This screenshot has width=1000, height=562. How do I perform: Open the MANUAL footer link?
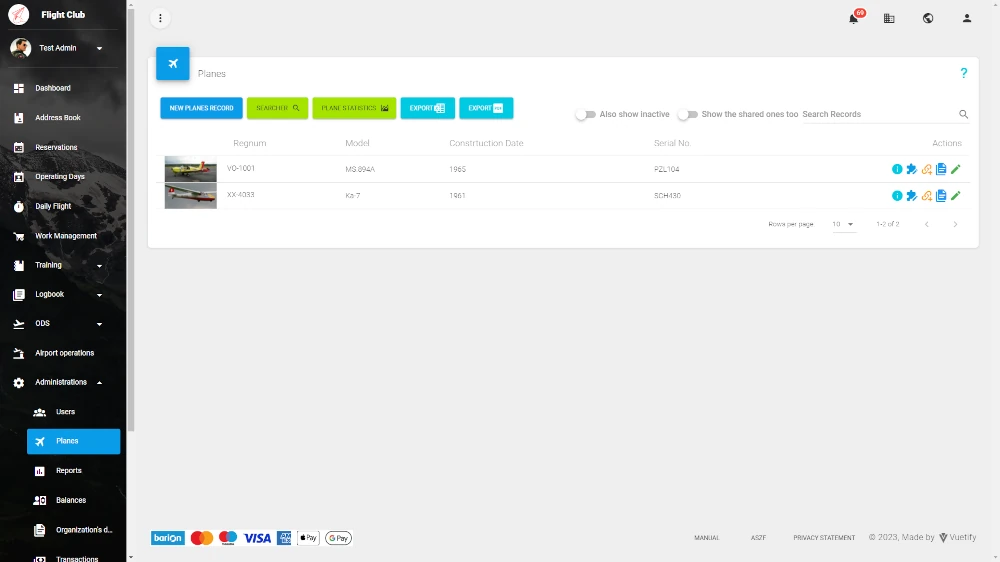click(x=707, y=538)
